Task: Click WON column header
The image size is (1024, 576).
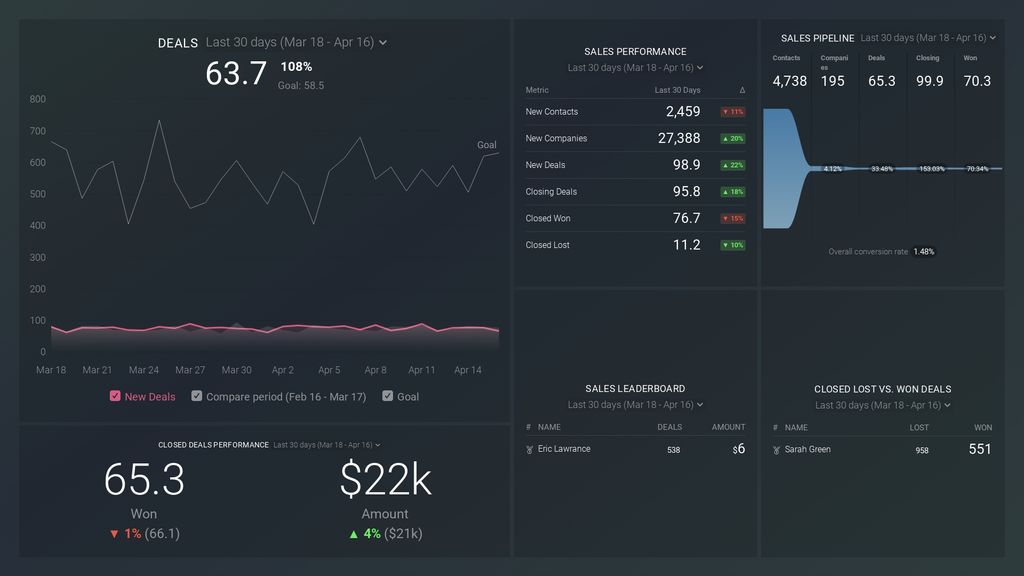Action: (x=983, y=428)
